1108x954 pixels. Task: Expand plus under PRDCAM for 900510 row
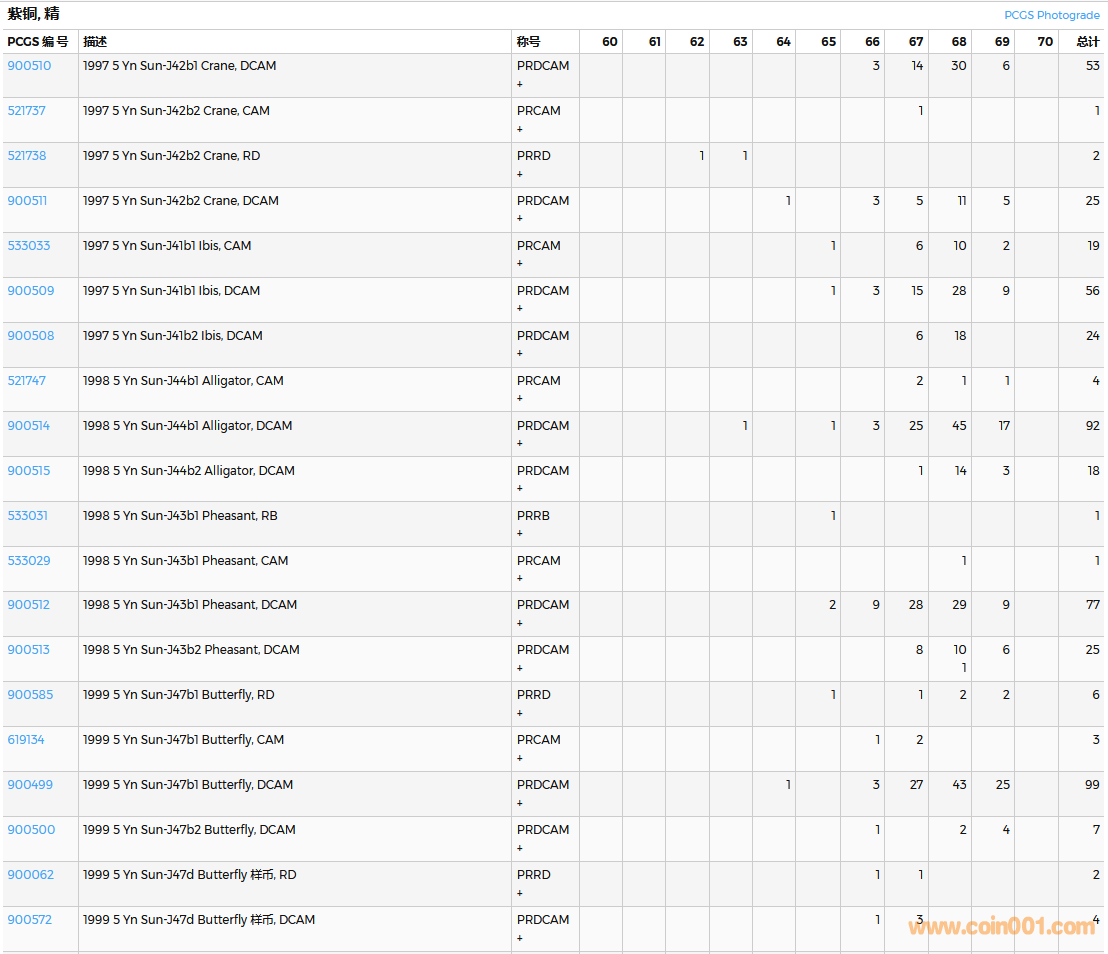tap(520, 84)
